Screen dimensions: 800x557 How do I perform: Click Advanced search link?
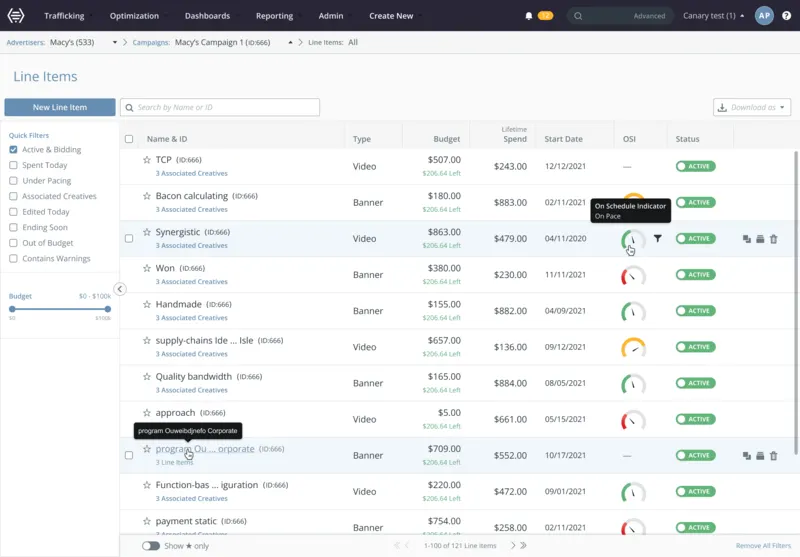tap(649, 16)
